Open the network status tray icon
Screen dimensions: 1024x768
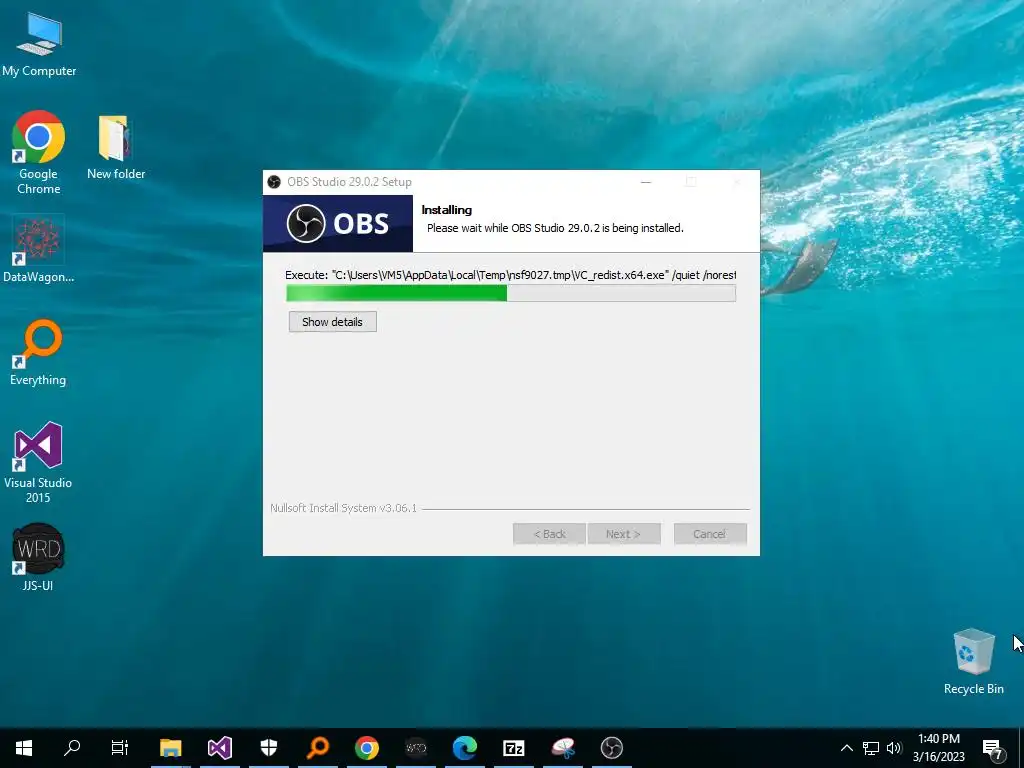coord(871,748)
